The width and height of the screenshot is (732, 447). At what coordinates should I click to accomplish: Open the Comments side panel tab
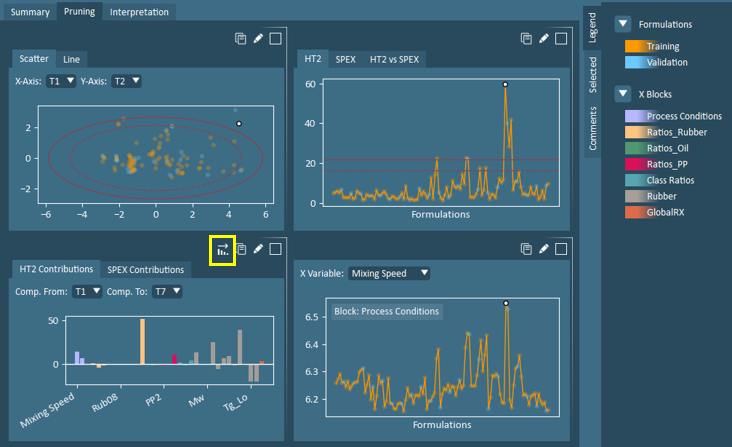[x=593, y=129]
